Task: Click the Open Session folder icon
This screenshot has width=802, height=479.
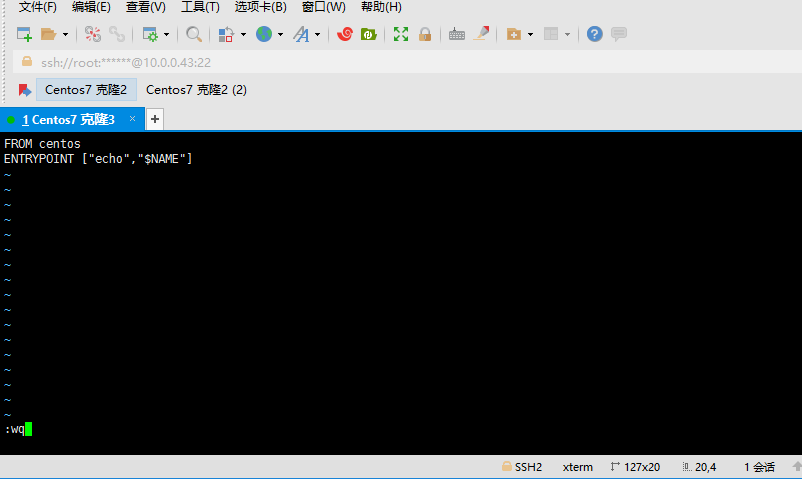Action: pos(48,34)
